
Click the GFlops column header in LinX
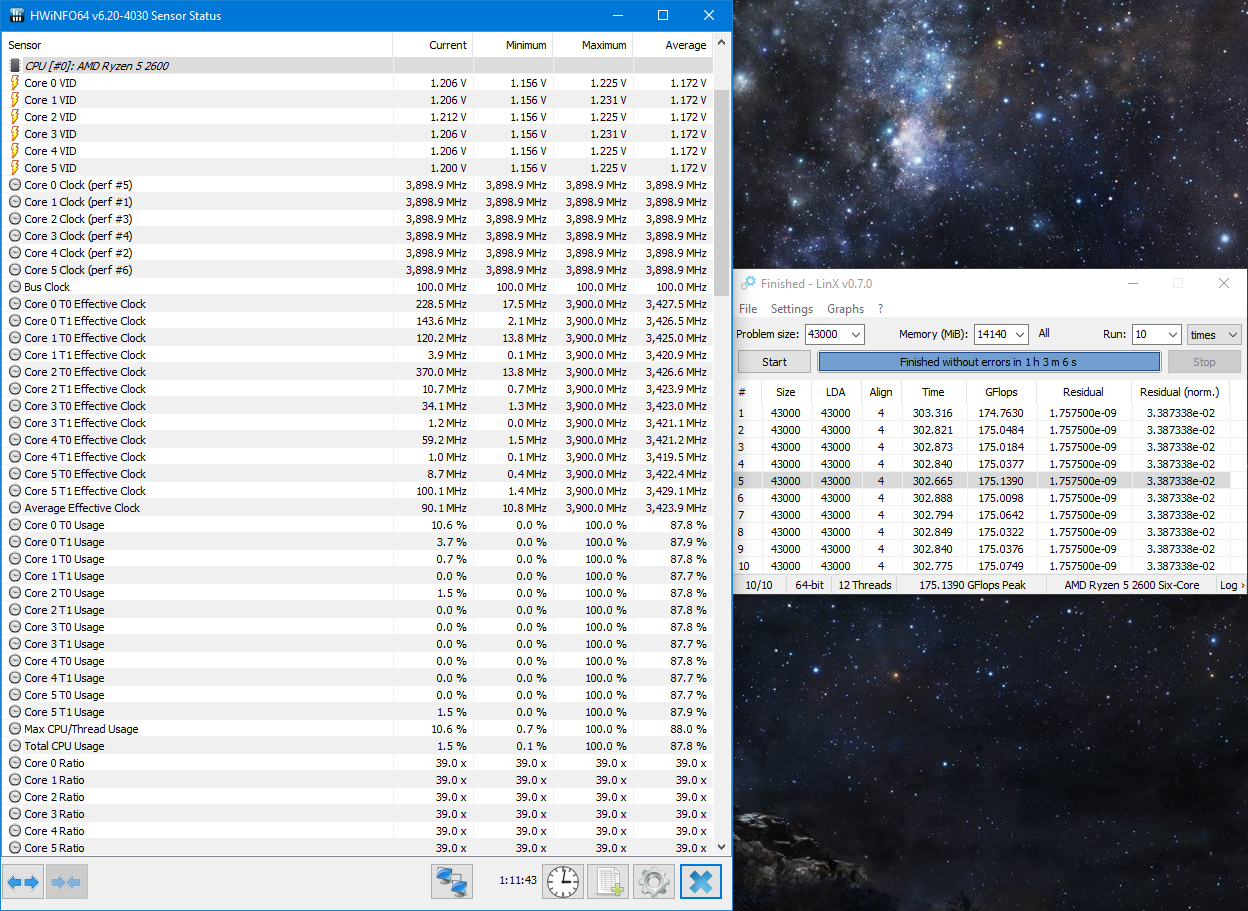click(x=1001, y=392)
